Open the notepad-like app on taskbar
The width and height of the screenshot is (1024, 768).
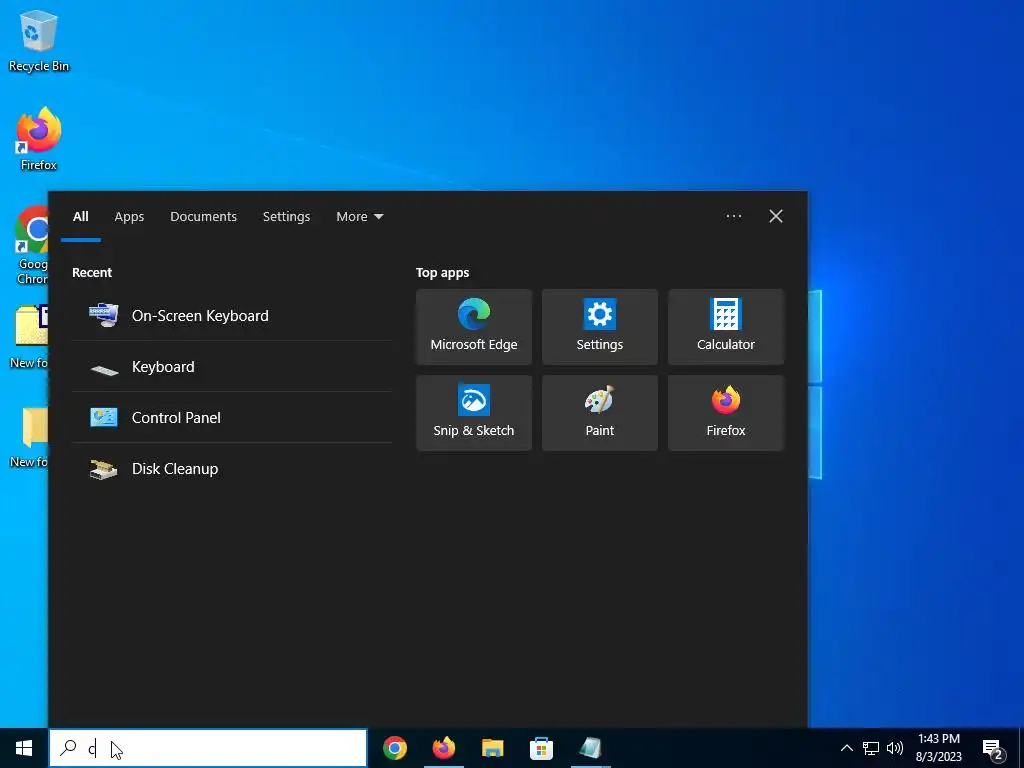click(x=590, y=748)
